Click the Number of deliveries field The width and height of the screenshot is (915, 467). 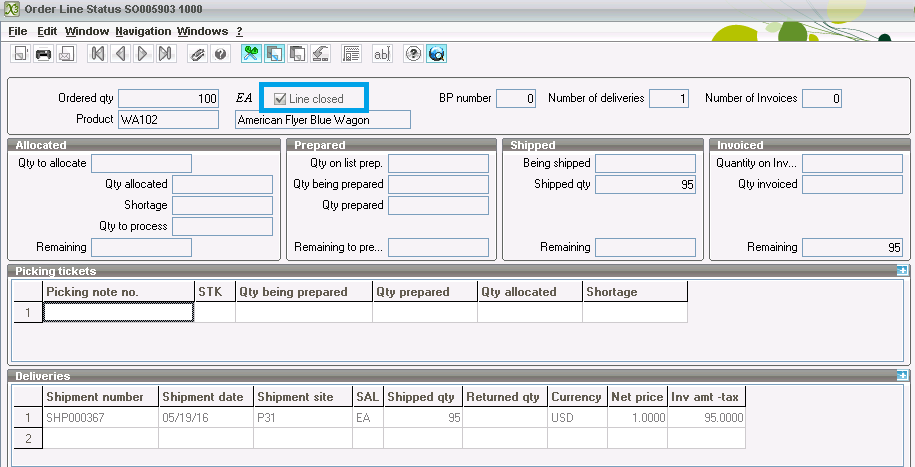coord(669,98)
